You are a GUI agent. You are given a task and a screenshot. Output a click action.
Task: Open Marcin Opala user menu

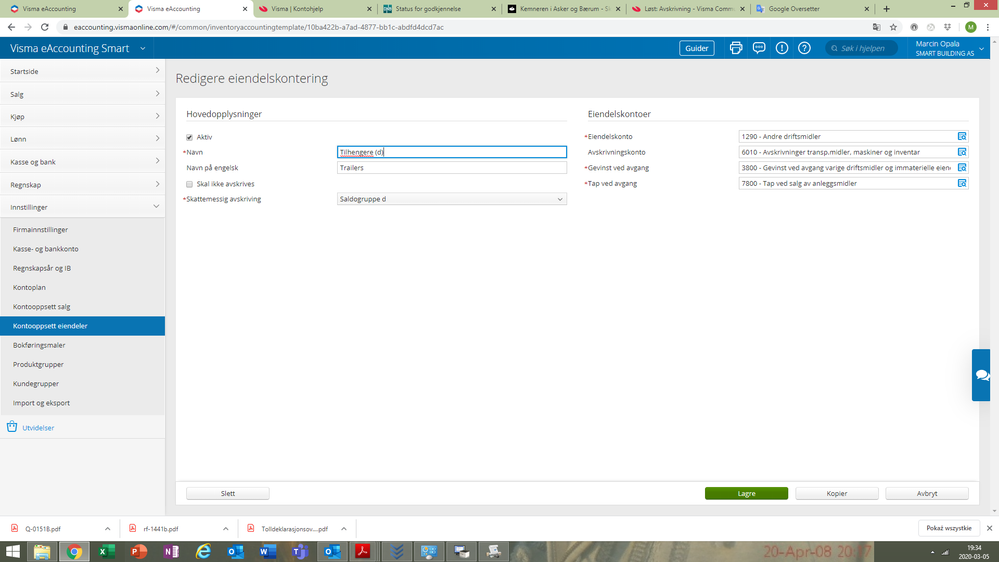tap(949, 48)
